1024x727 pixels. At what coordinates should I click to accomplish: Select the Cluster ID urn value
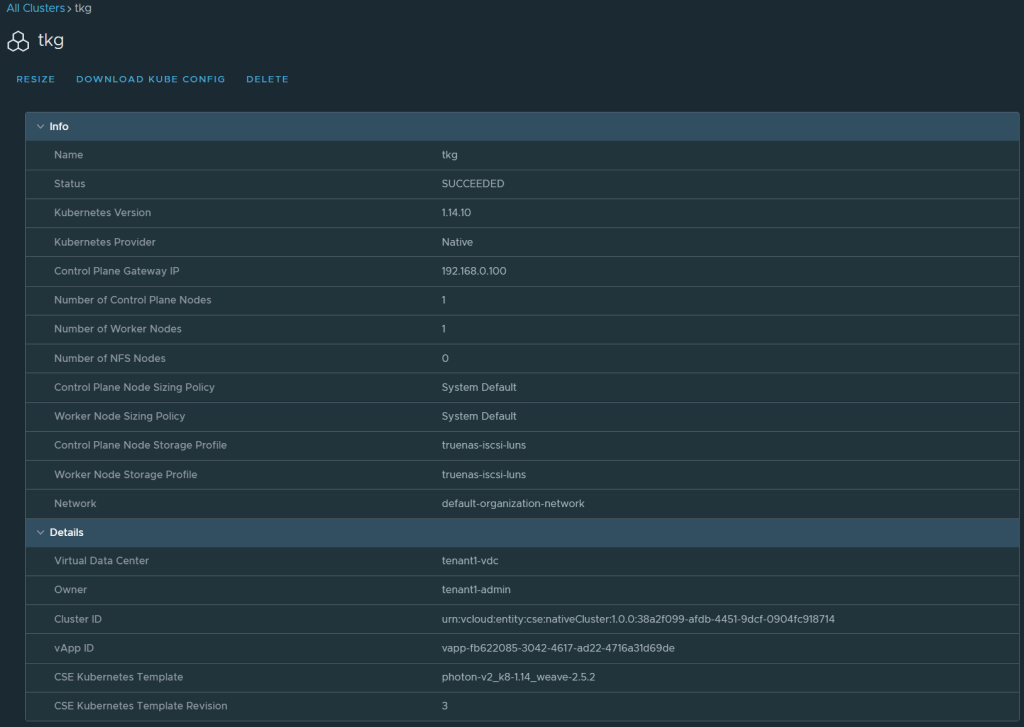pos(637,619)
